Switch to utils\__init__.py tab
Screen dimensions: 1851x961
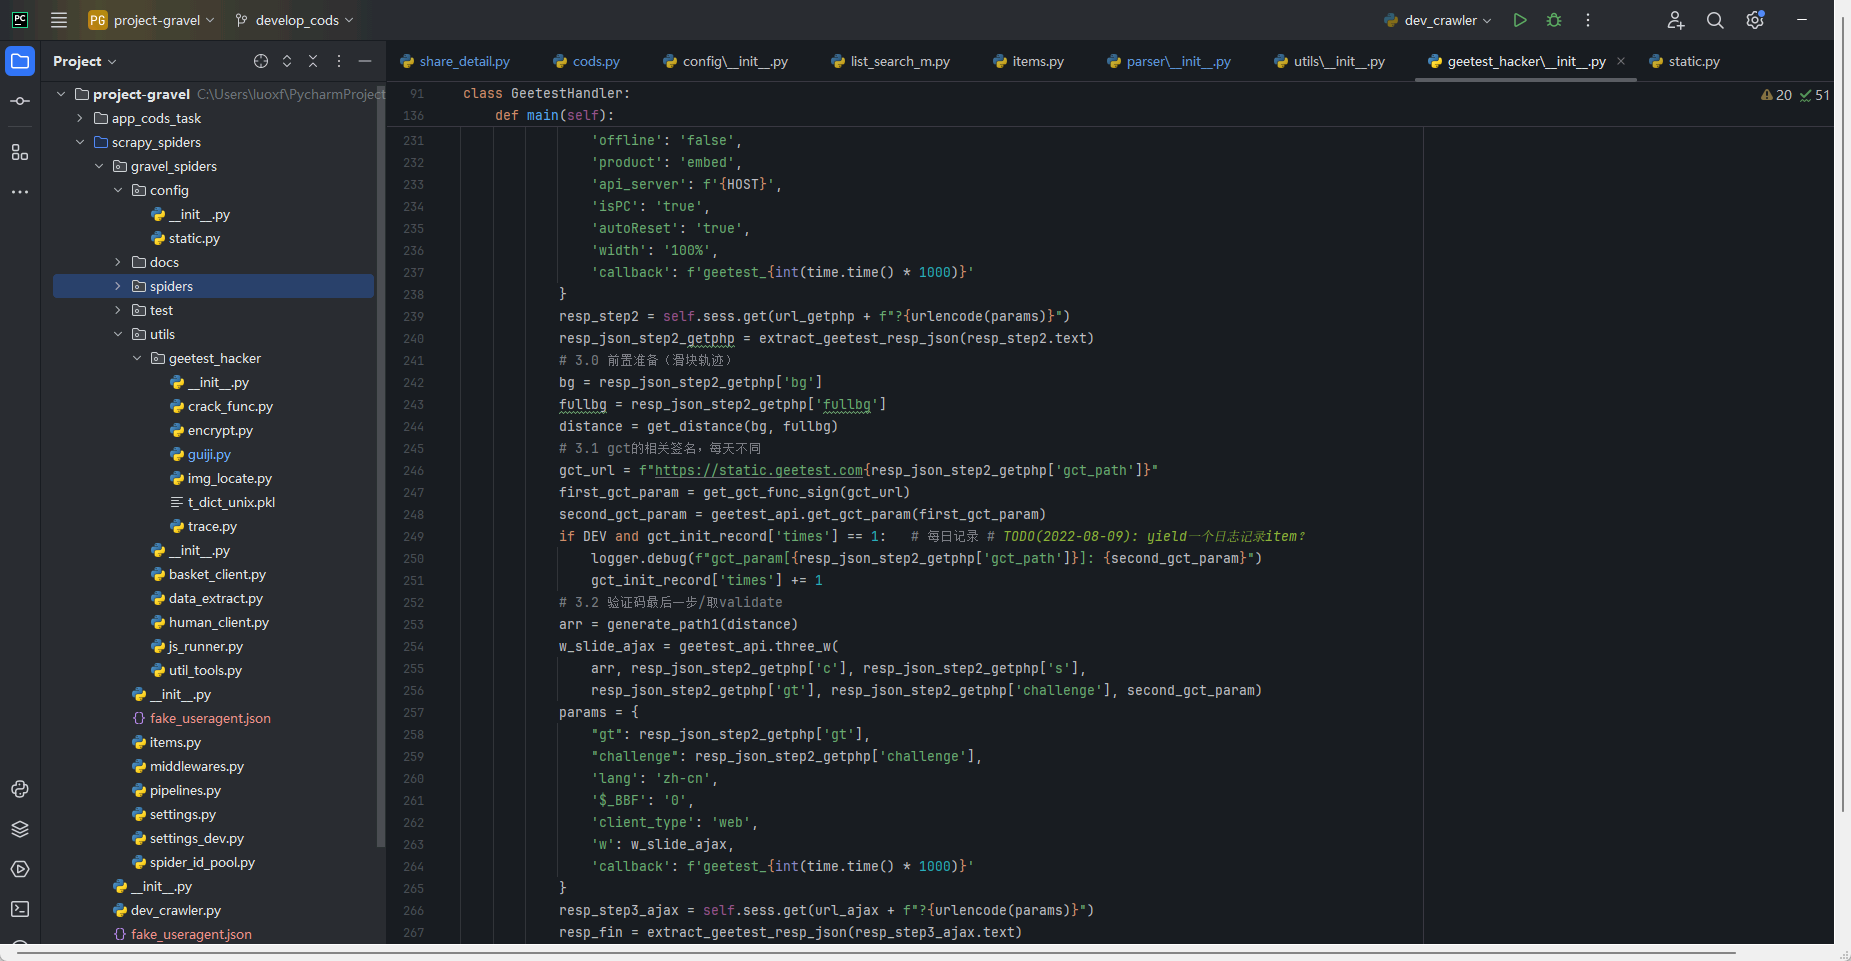coord(1330,61)
